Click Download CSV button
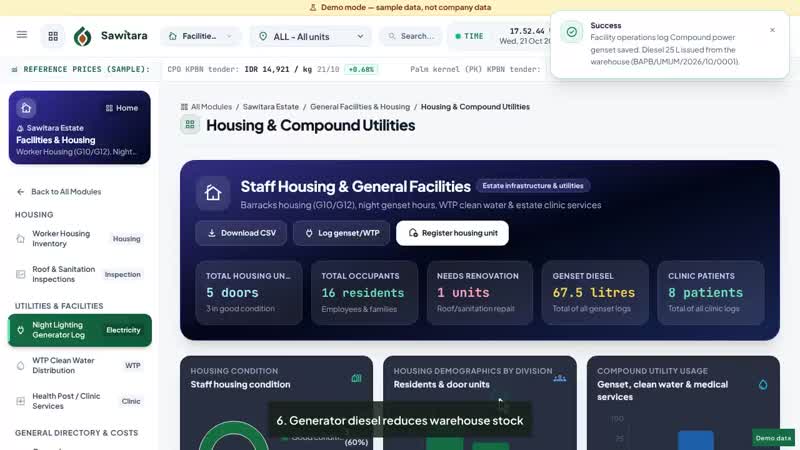 pyautogui.click(x=241, y=233)
